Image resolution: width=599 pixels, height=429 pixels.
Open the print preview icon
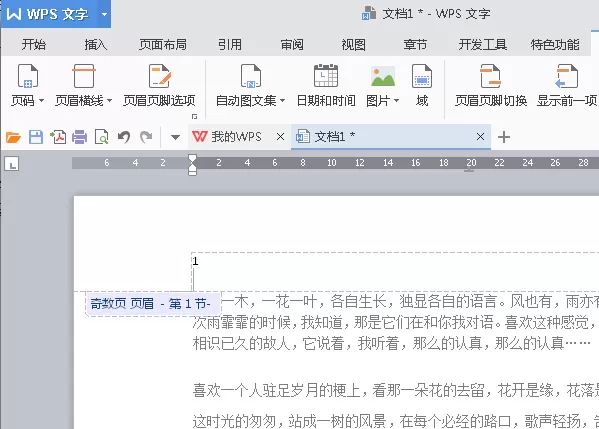click(x=102, y=137)
